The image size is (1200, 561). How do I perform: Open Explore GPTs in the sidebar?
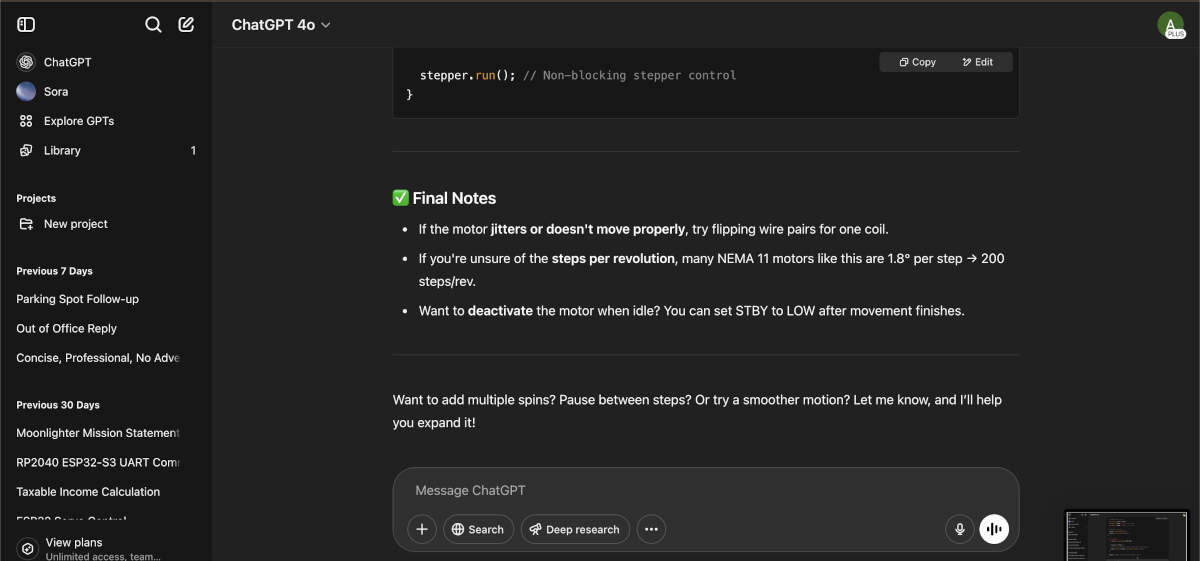[106, 121]
